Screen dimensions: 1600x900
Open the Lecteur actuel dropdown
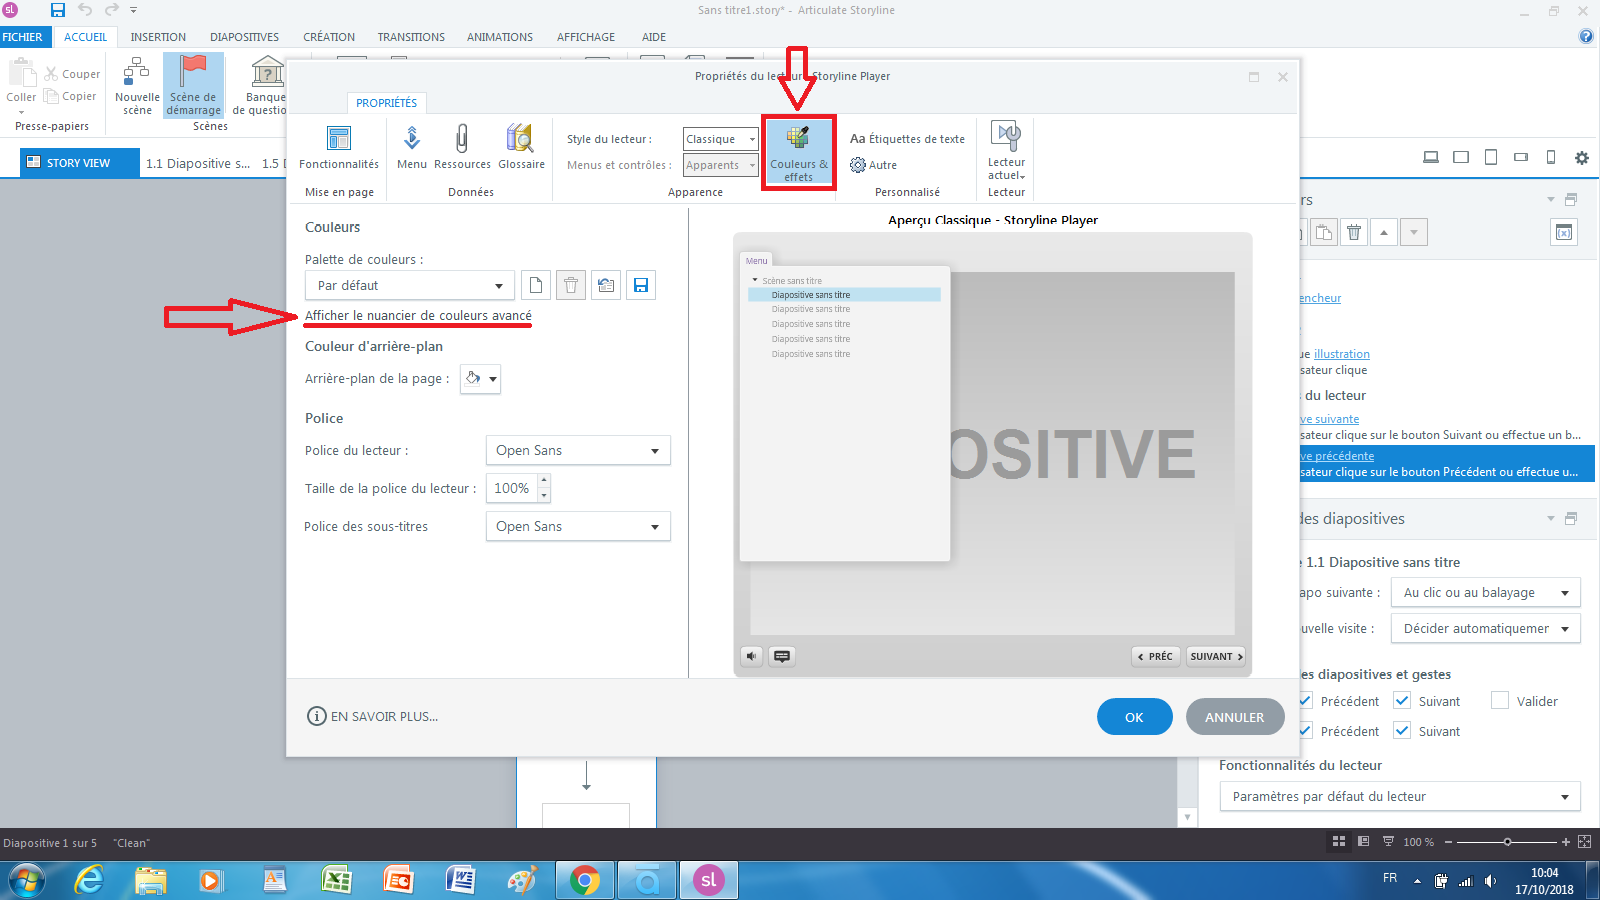pos(1006,152)
